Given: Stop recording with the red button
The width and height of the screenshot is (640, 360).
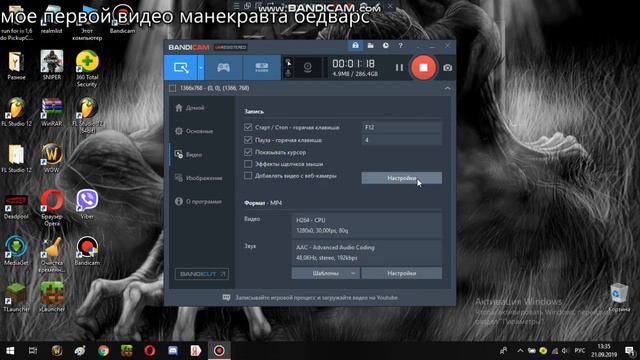Looking at the screenshot, I should pos(423,67).
